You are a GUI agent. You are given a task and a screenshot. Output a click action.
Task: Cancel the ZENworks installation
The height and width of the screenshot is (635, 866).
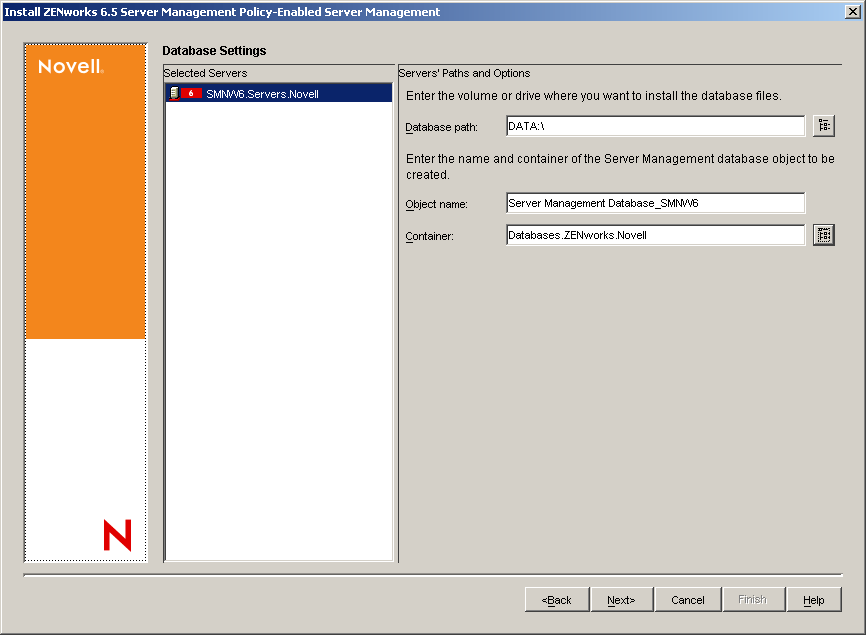(x=687, y=599)
